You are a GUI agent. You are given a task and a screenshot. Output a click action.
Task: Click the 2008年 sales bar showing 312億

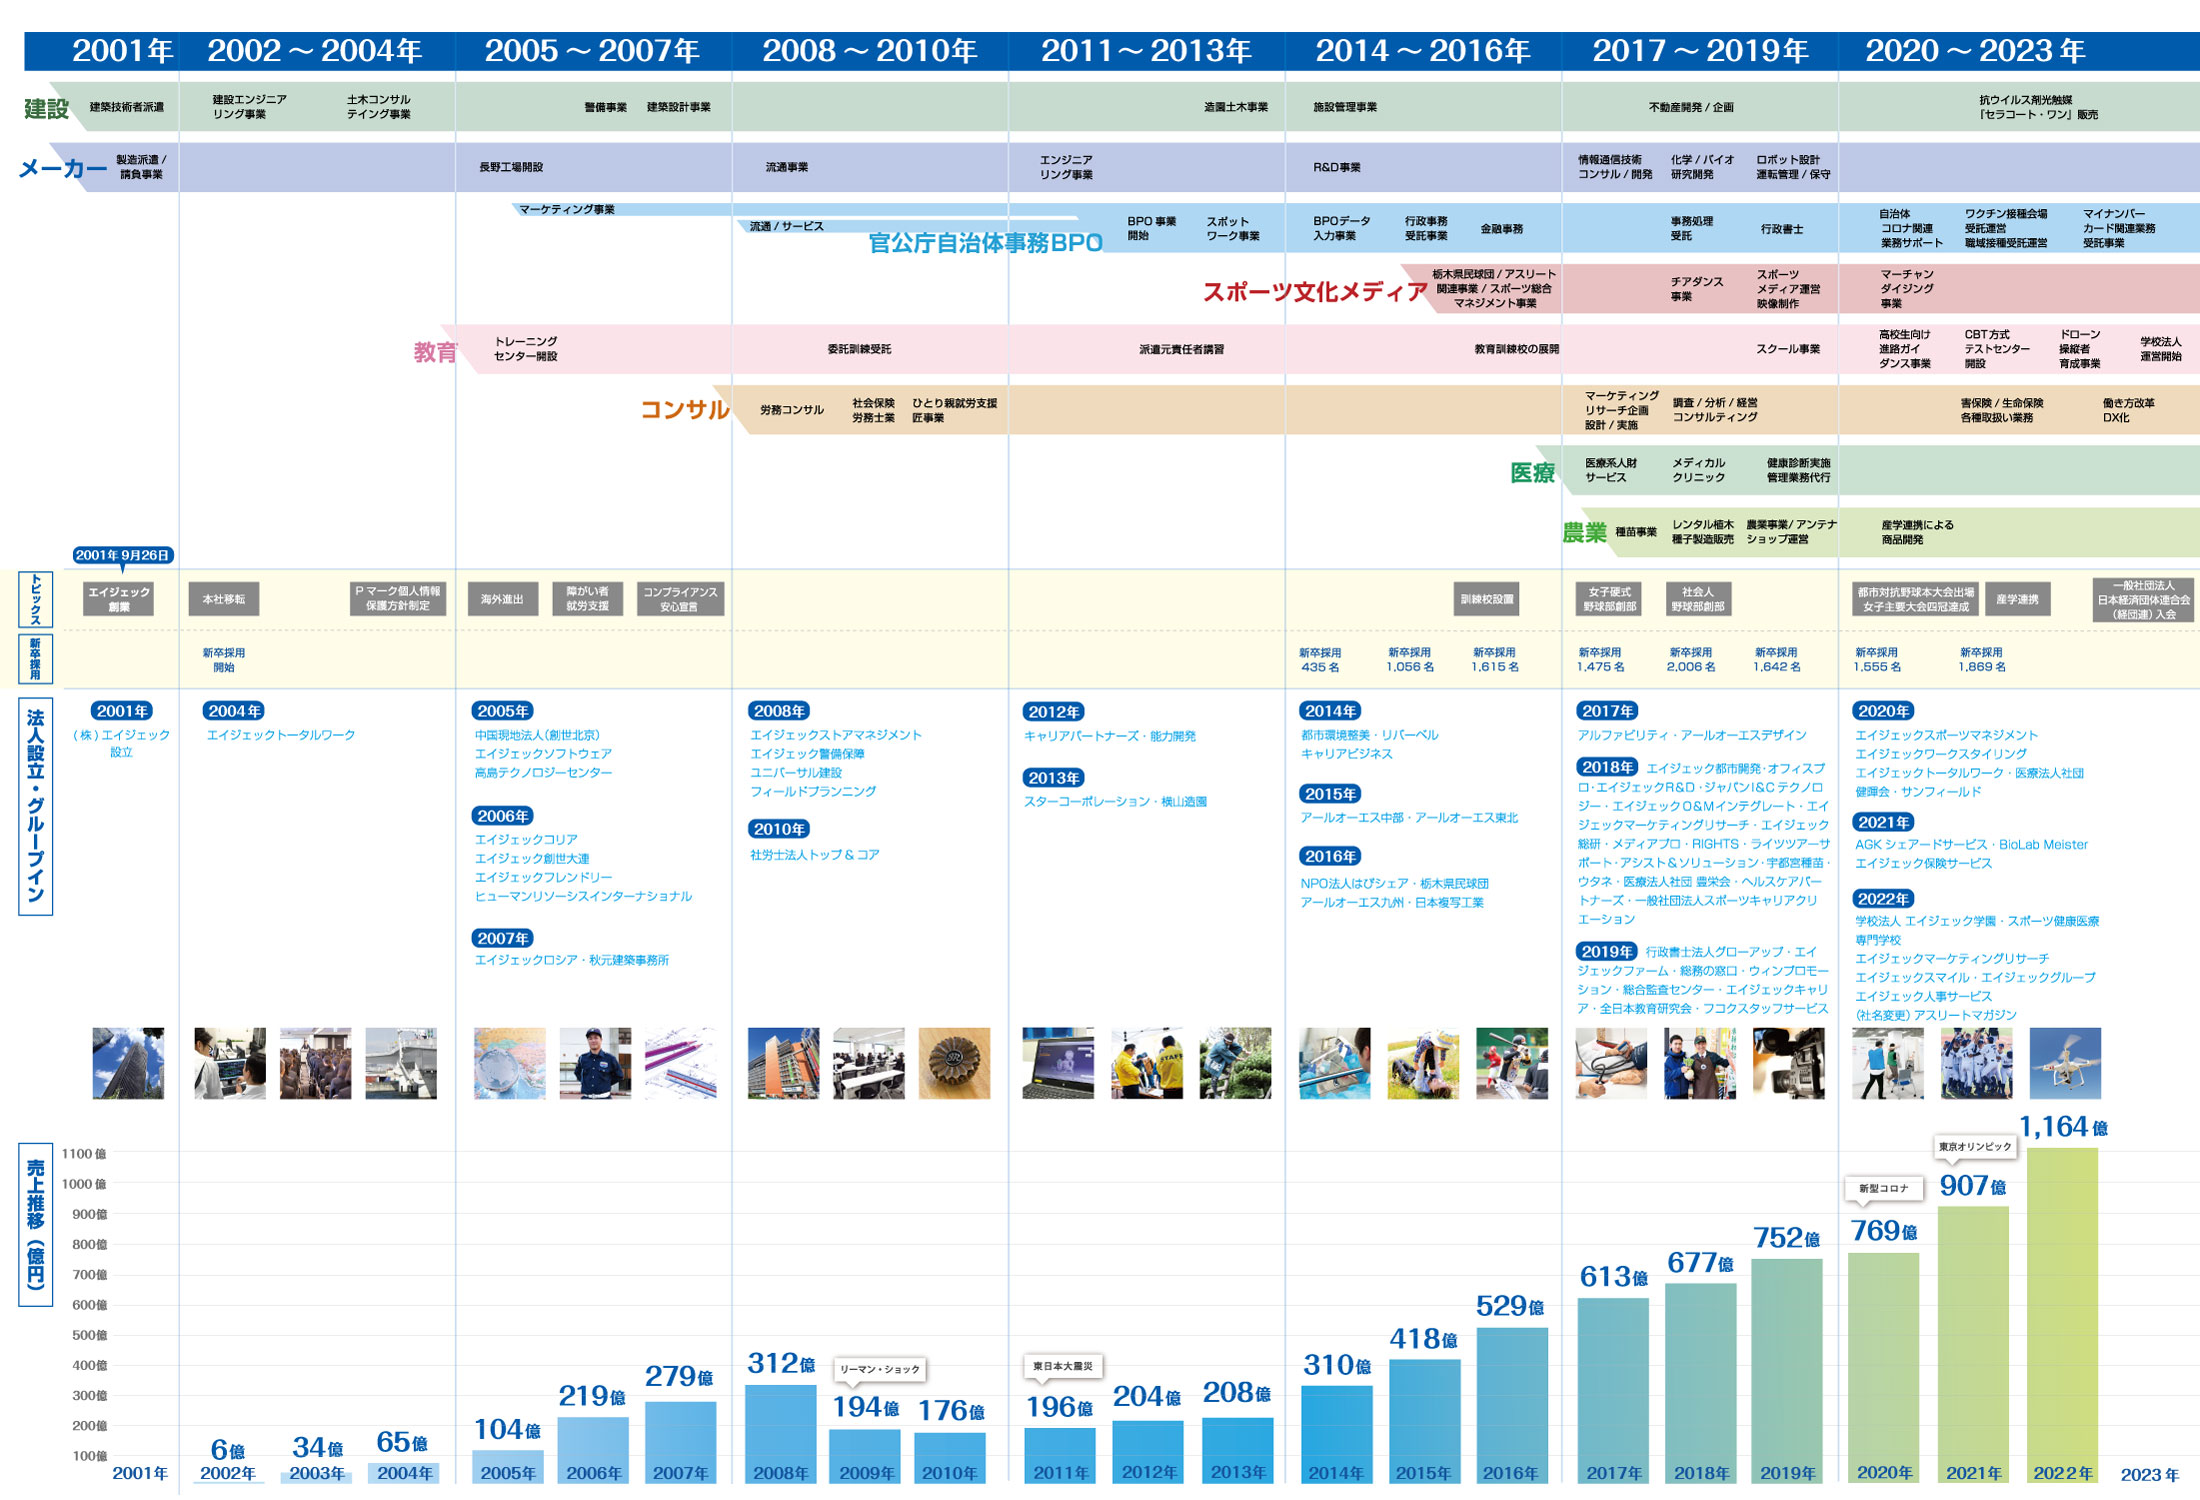(x=781, y=1432)
